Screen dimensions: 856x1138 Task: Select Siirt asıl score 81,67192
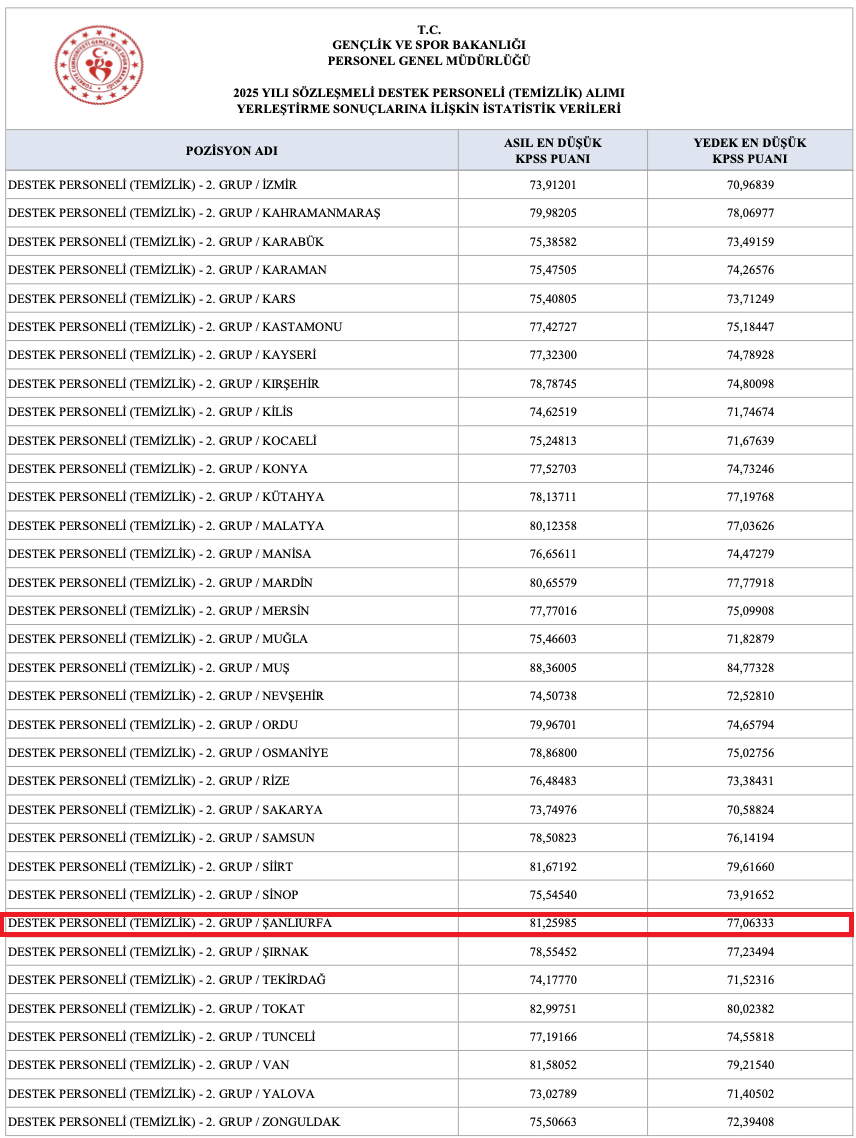(x=553, y=867)
